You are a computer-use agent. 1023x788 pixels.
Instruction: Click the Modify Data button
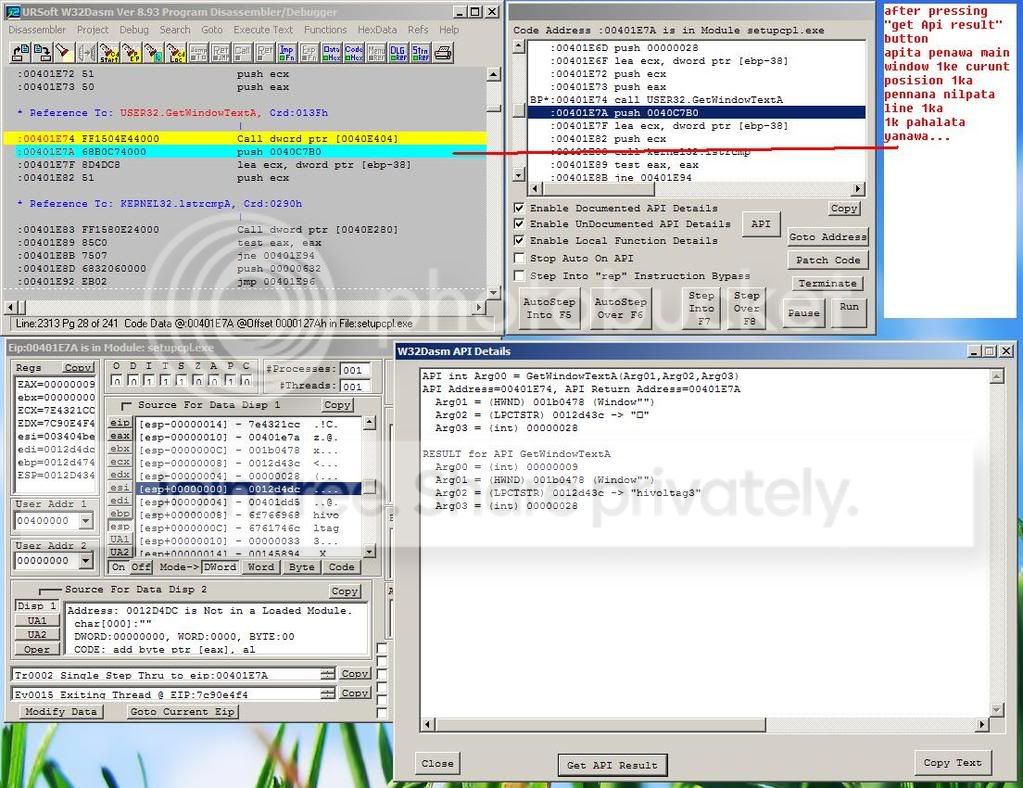click(61, 712)
